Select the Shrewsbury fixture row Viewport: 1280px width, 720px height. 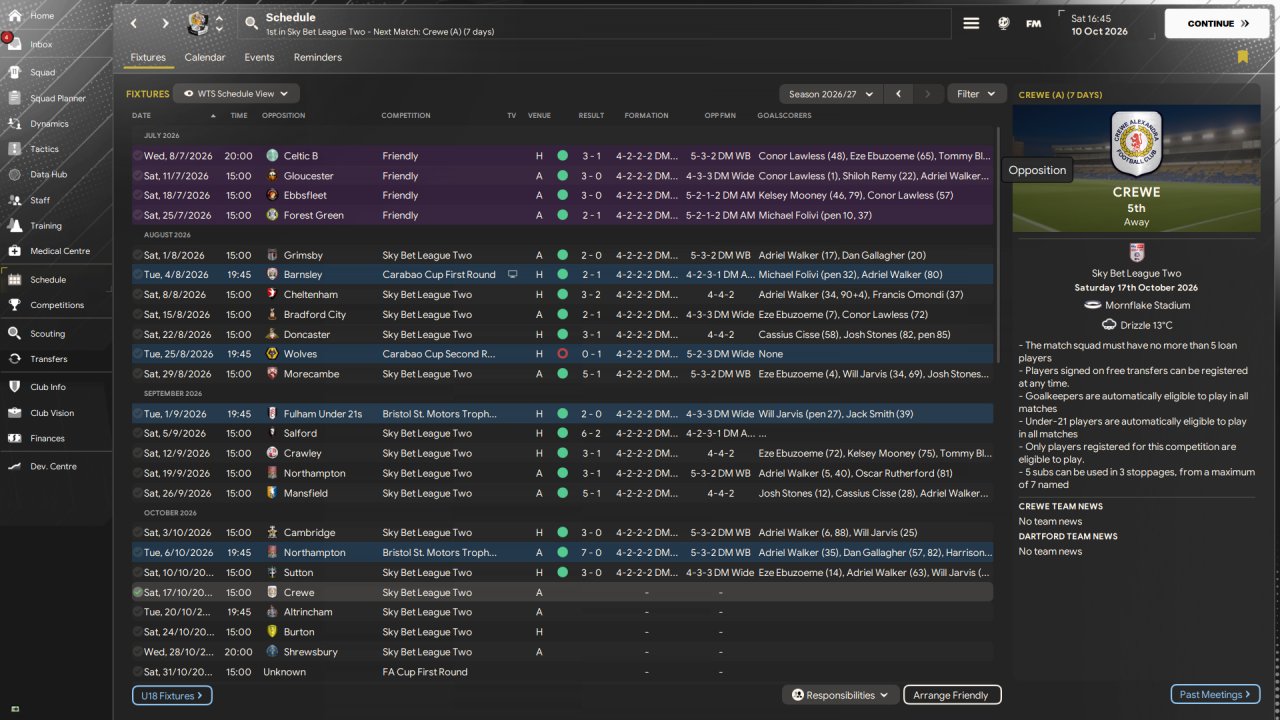click(562, 652)
